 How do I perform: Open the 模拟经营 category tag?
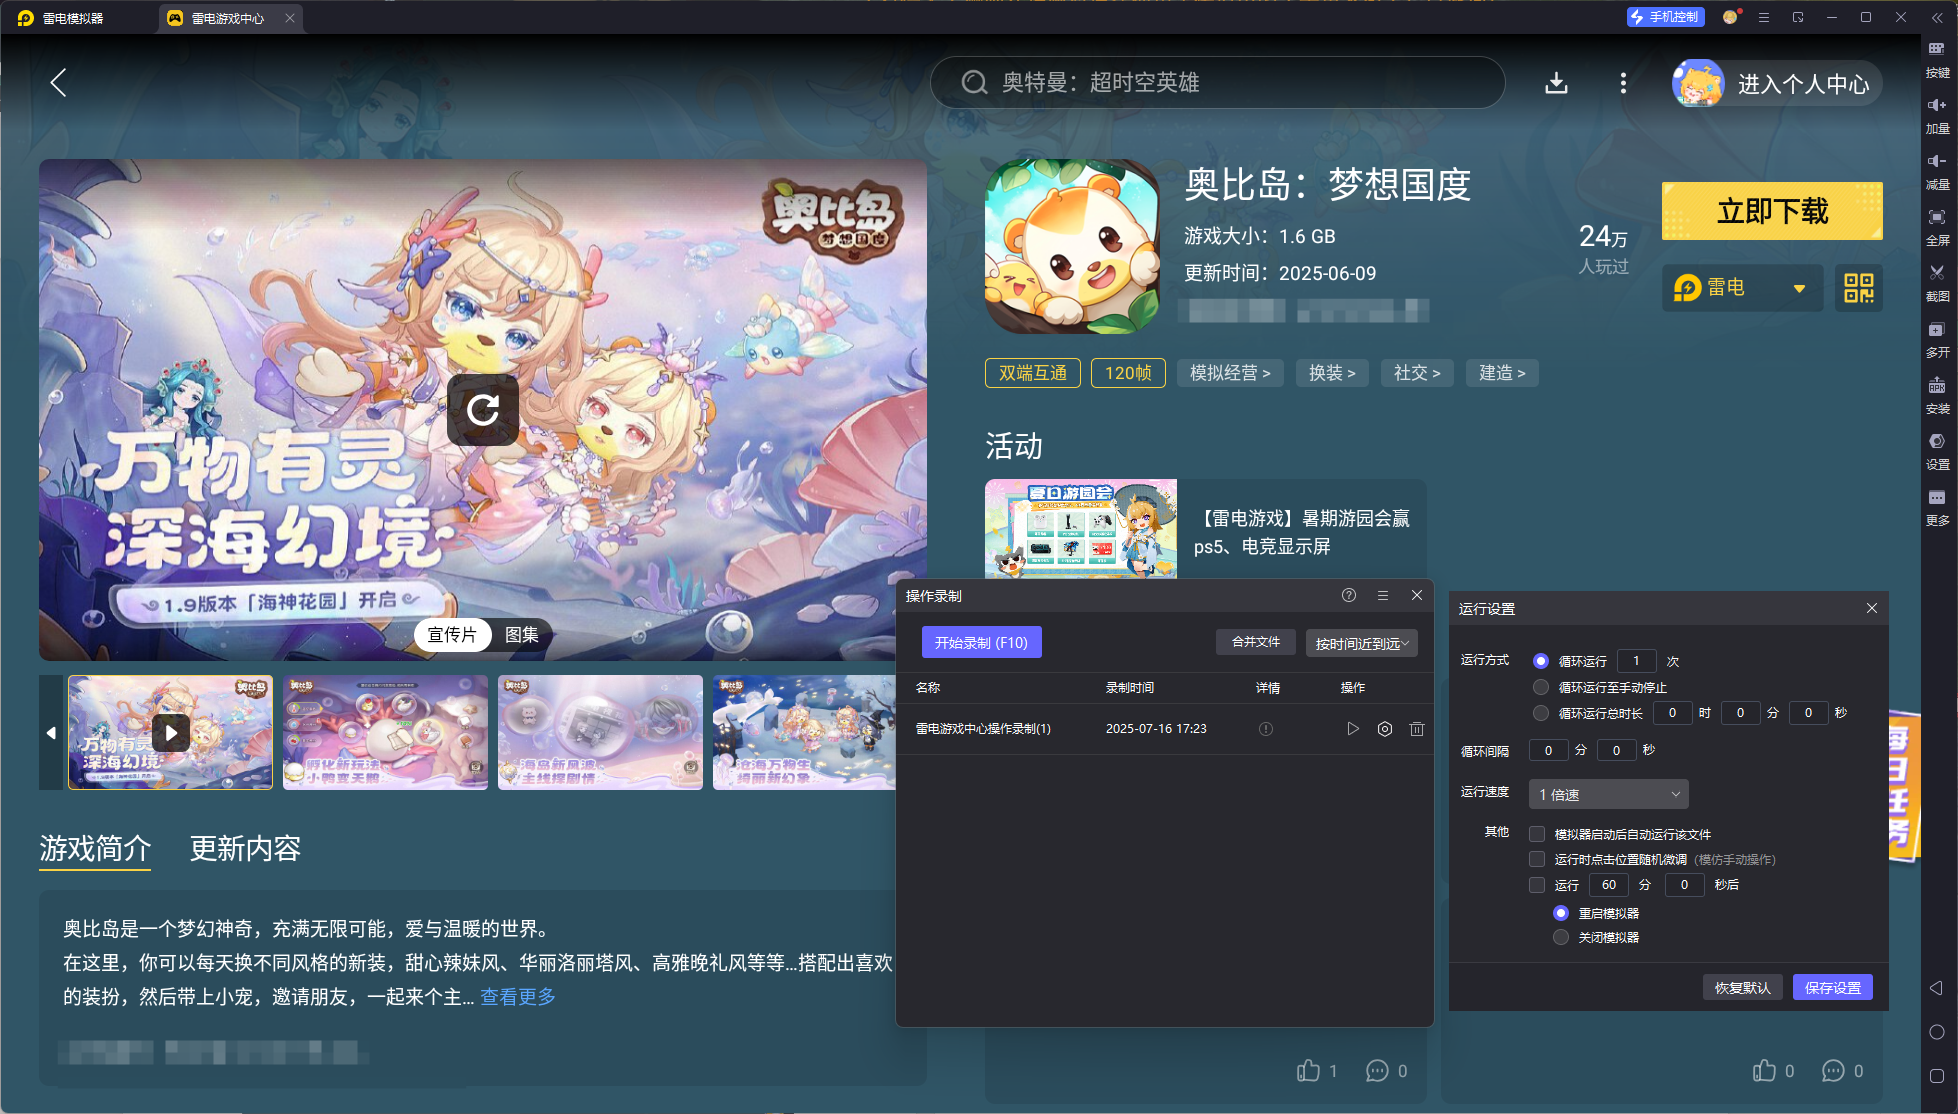point(1230,373)
